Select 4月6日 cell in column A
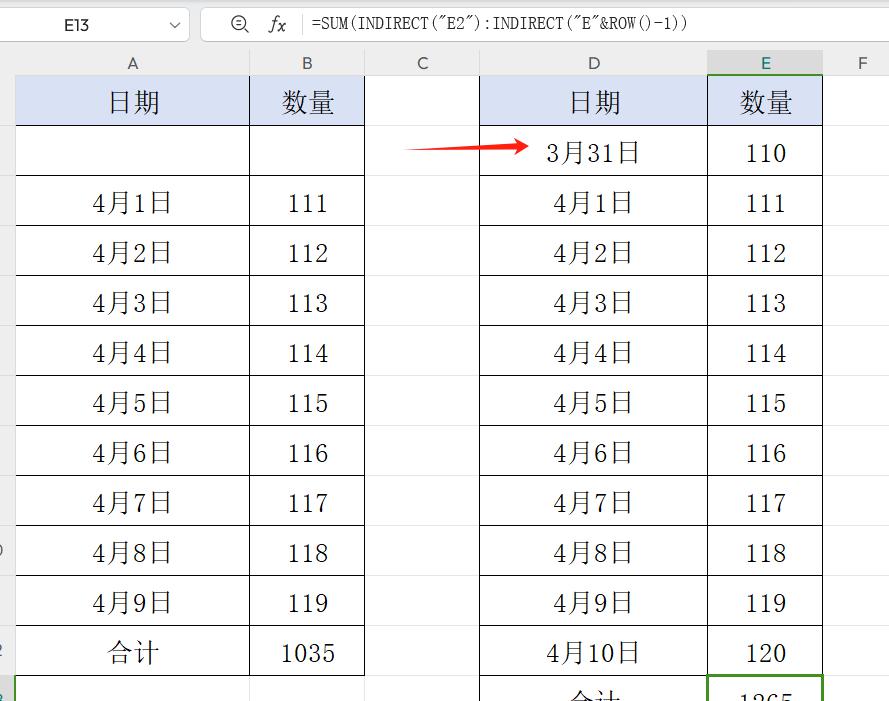 [133, 450]
